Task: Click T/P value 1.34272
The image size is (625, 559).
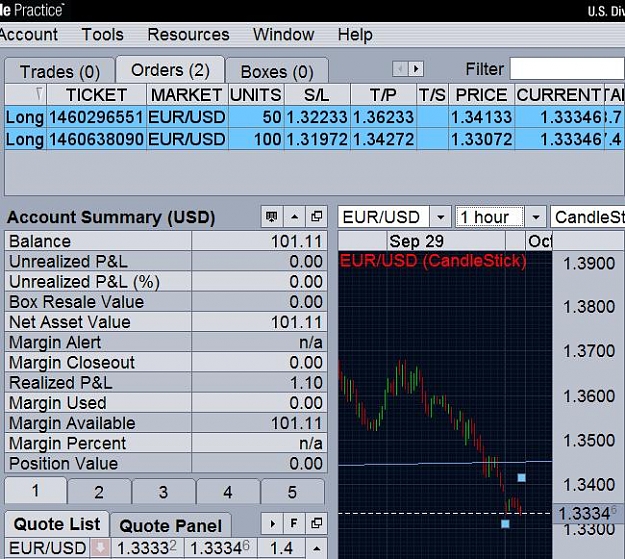Action: pos(383,140)
